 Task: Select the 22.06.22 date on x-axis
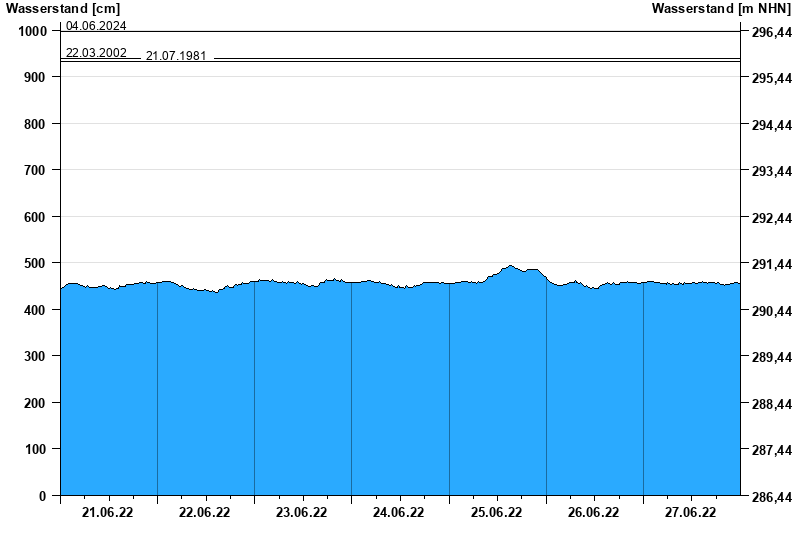(x=205, y=513)
